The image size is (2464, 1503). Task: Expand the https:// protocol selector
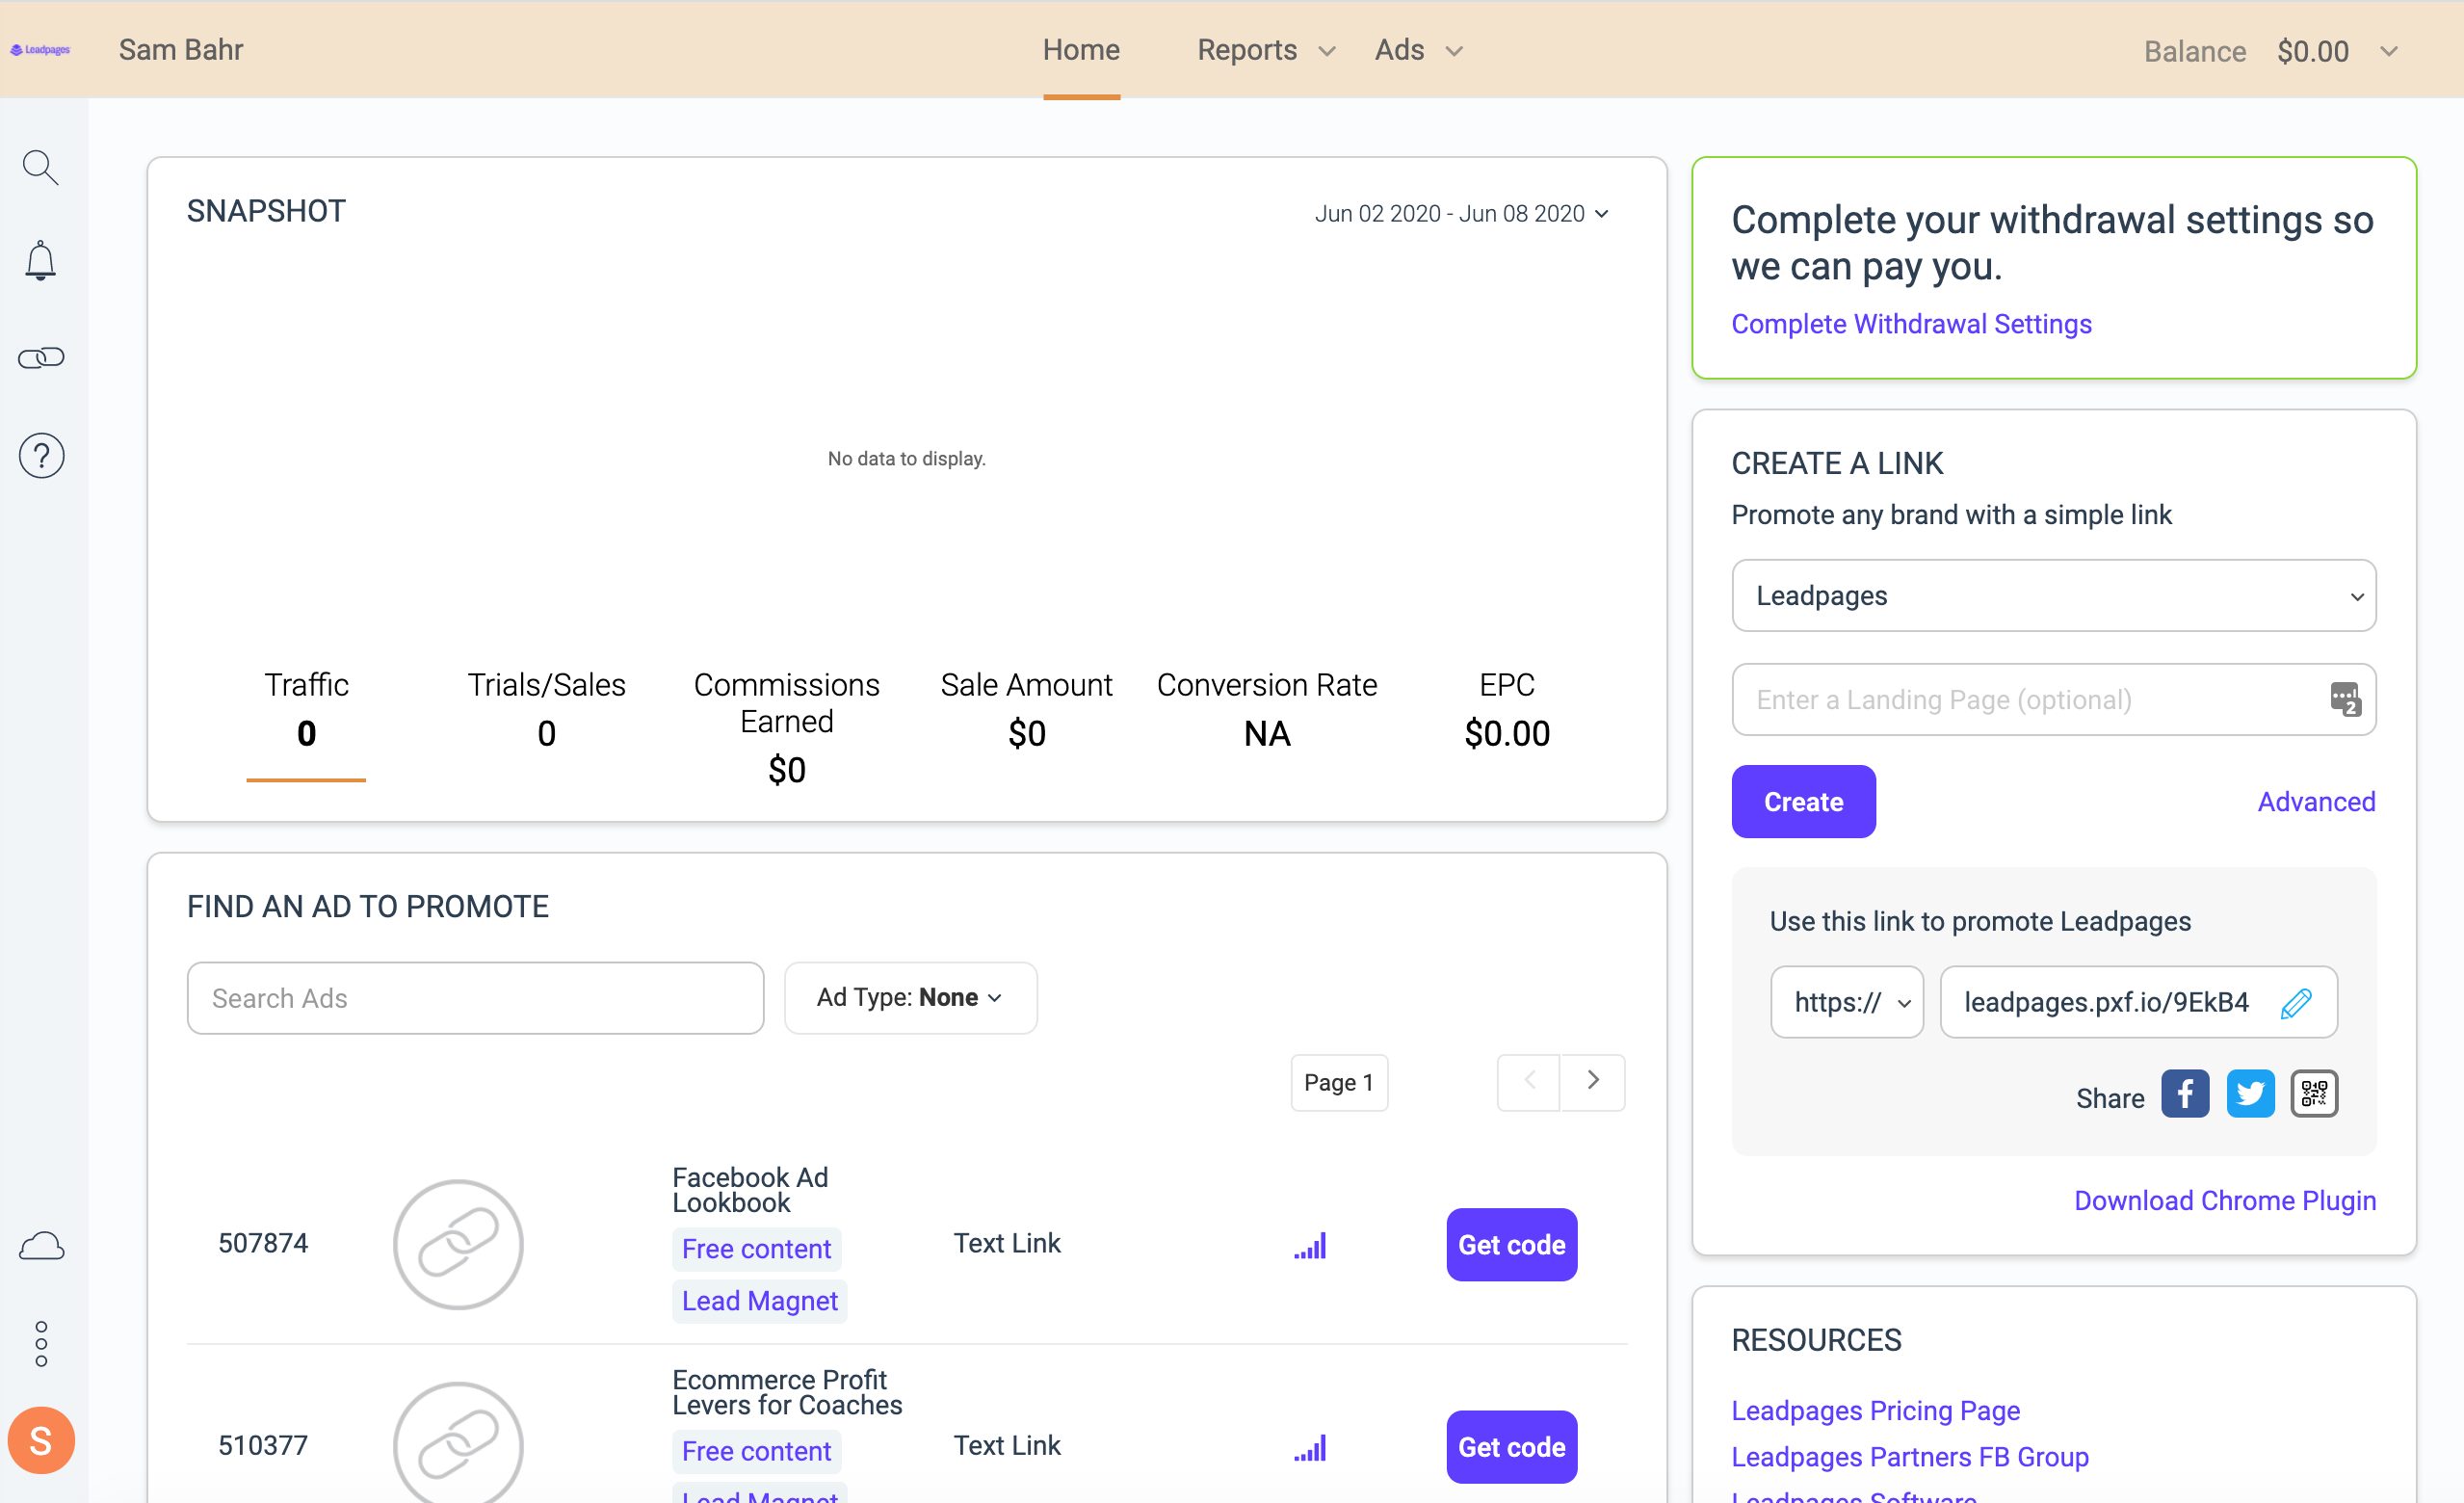coord(1846,1002)
